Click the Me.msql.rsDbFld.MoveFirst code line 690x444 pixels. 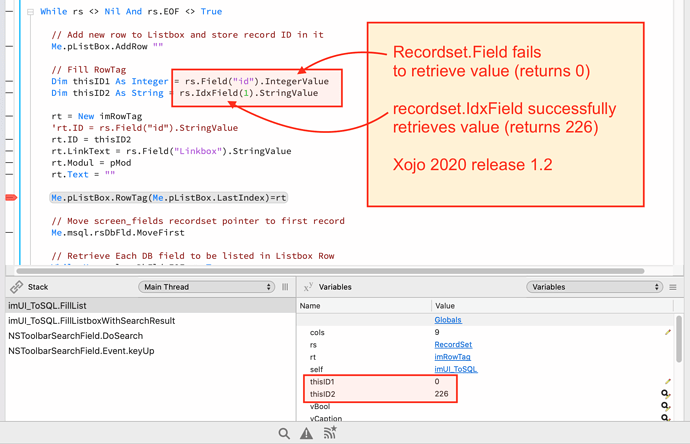(x=118, y=232)
